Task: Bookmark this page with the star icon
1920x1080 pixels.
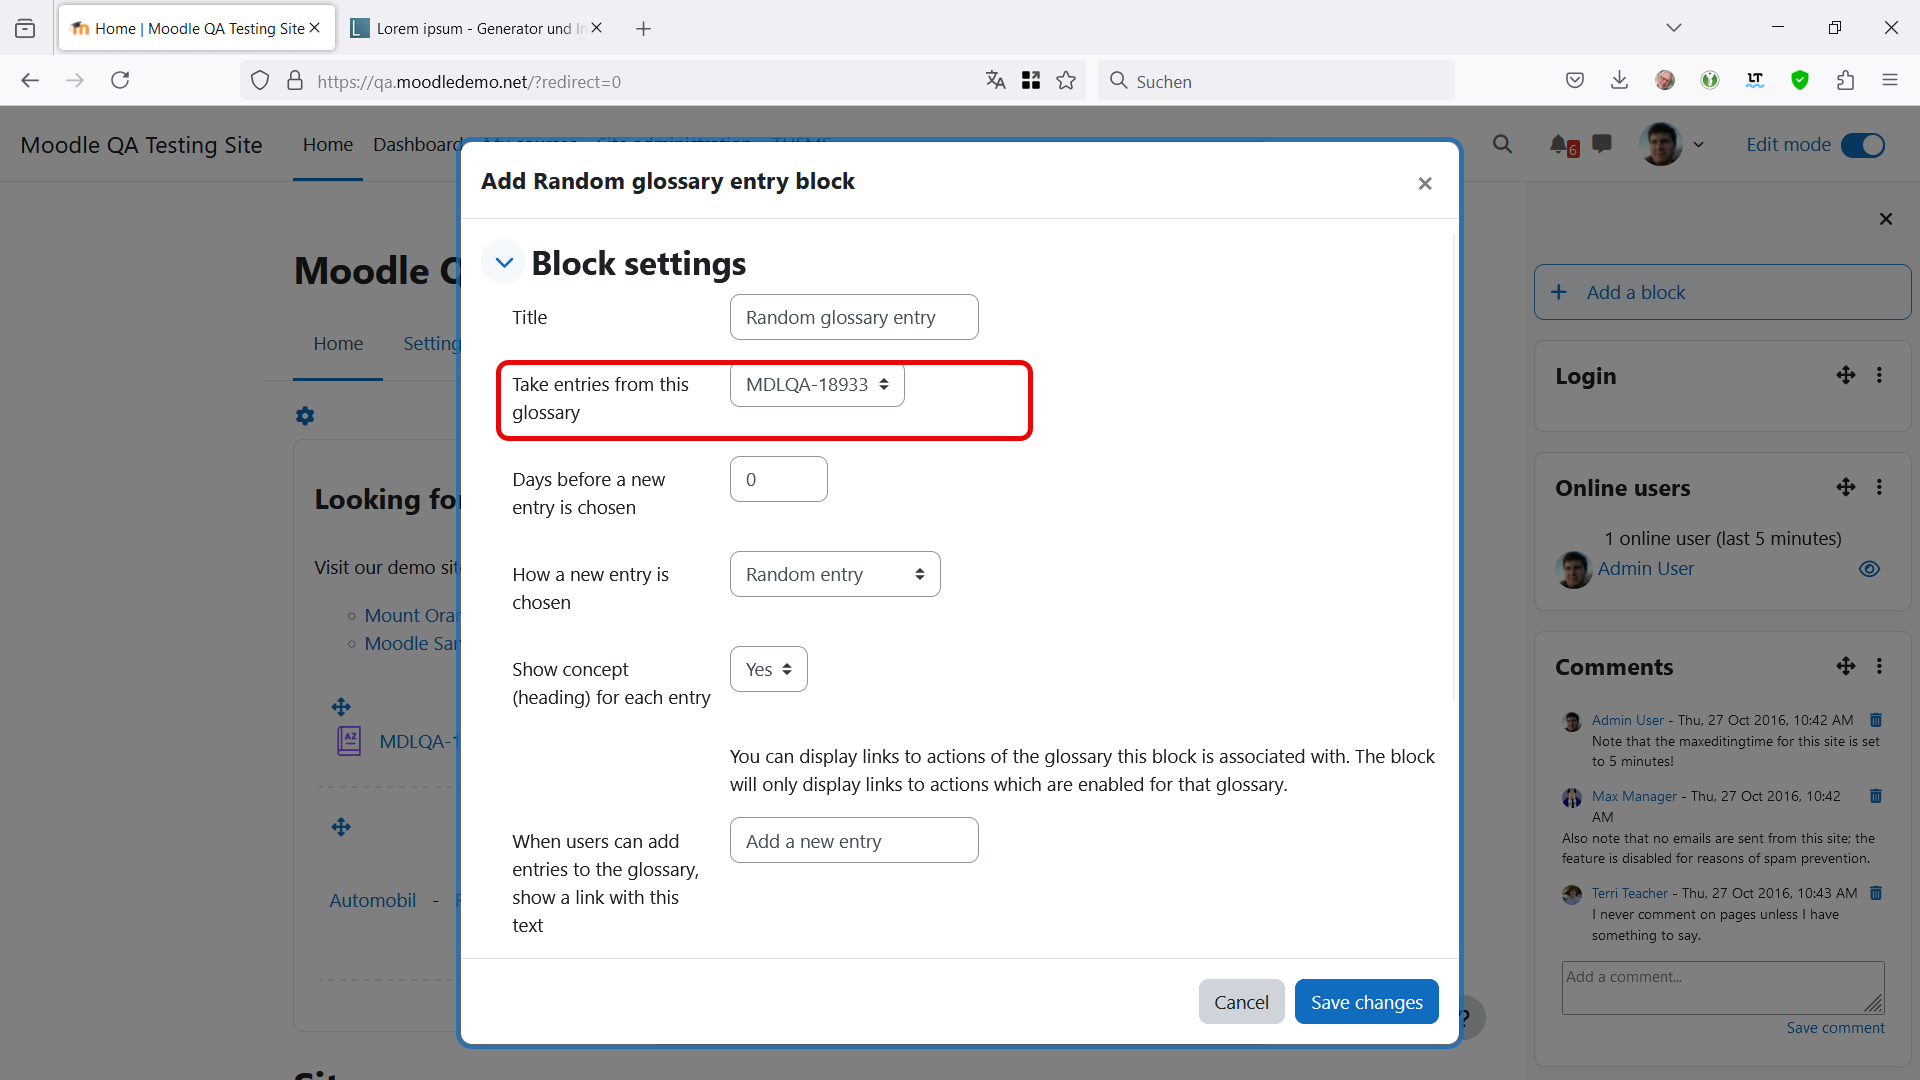Action: click(x=1066, y=81)
